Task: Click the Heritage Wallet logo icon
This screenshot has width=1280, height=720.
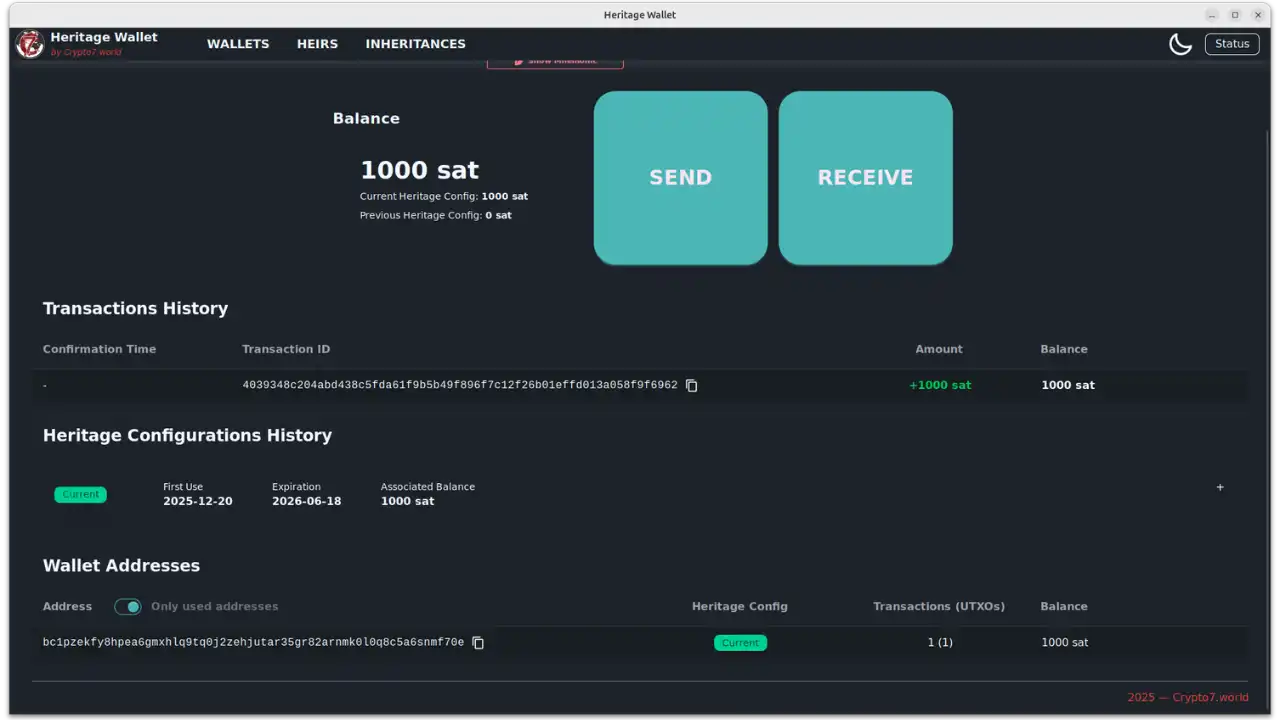Action: pyautogui.click(x=30, y=44)
